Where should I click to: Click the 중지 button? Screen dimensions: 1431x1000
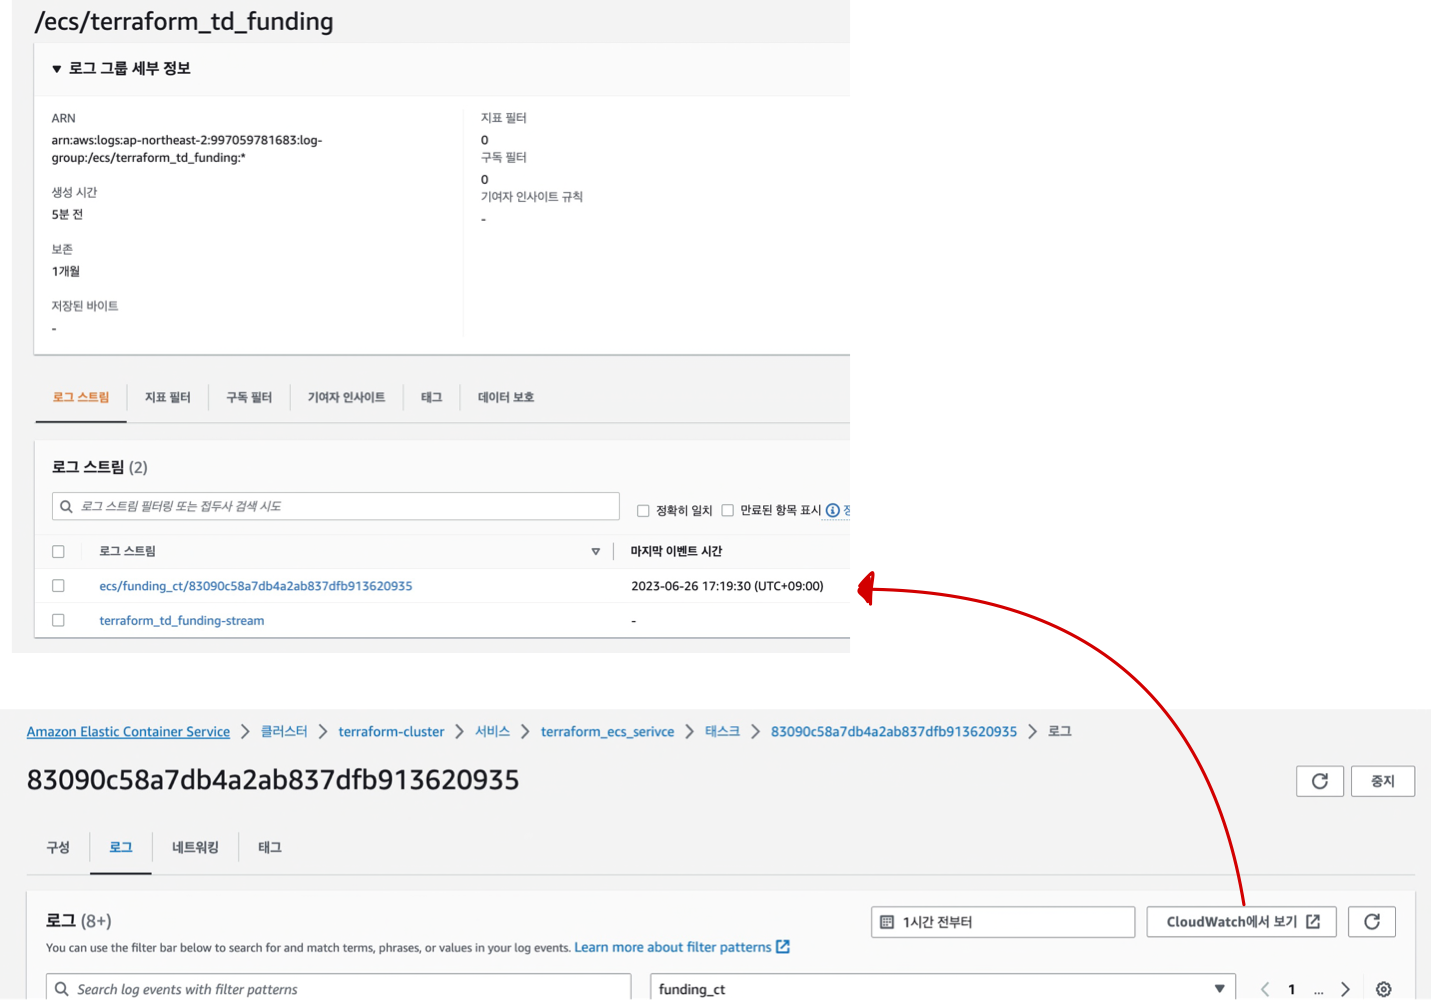[1383, 781]
